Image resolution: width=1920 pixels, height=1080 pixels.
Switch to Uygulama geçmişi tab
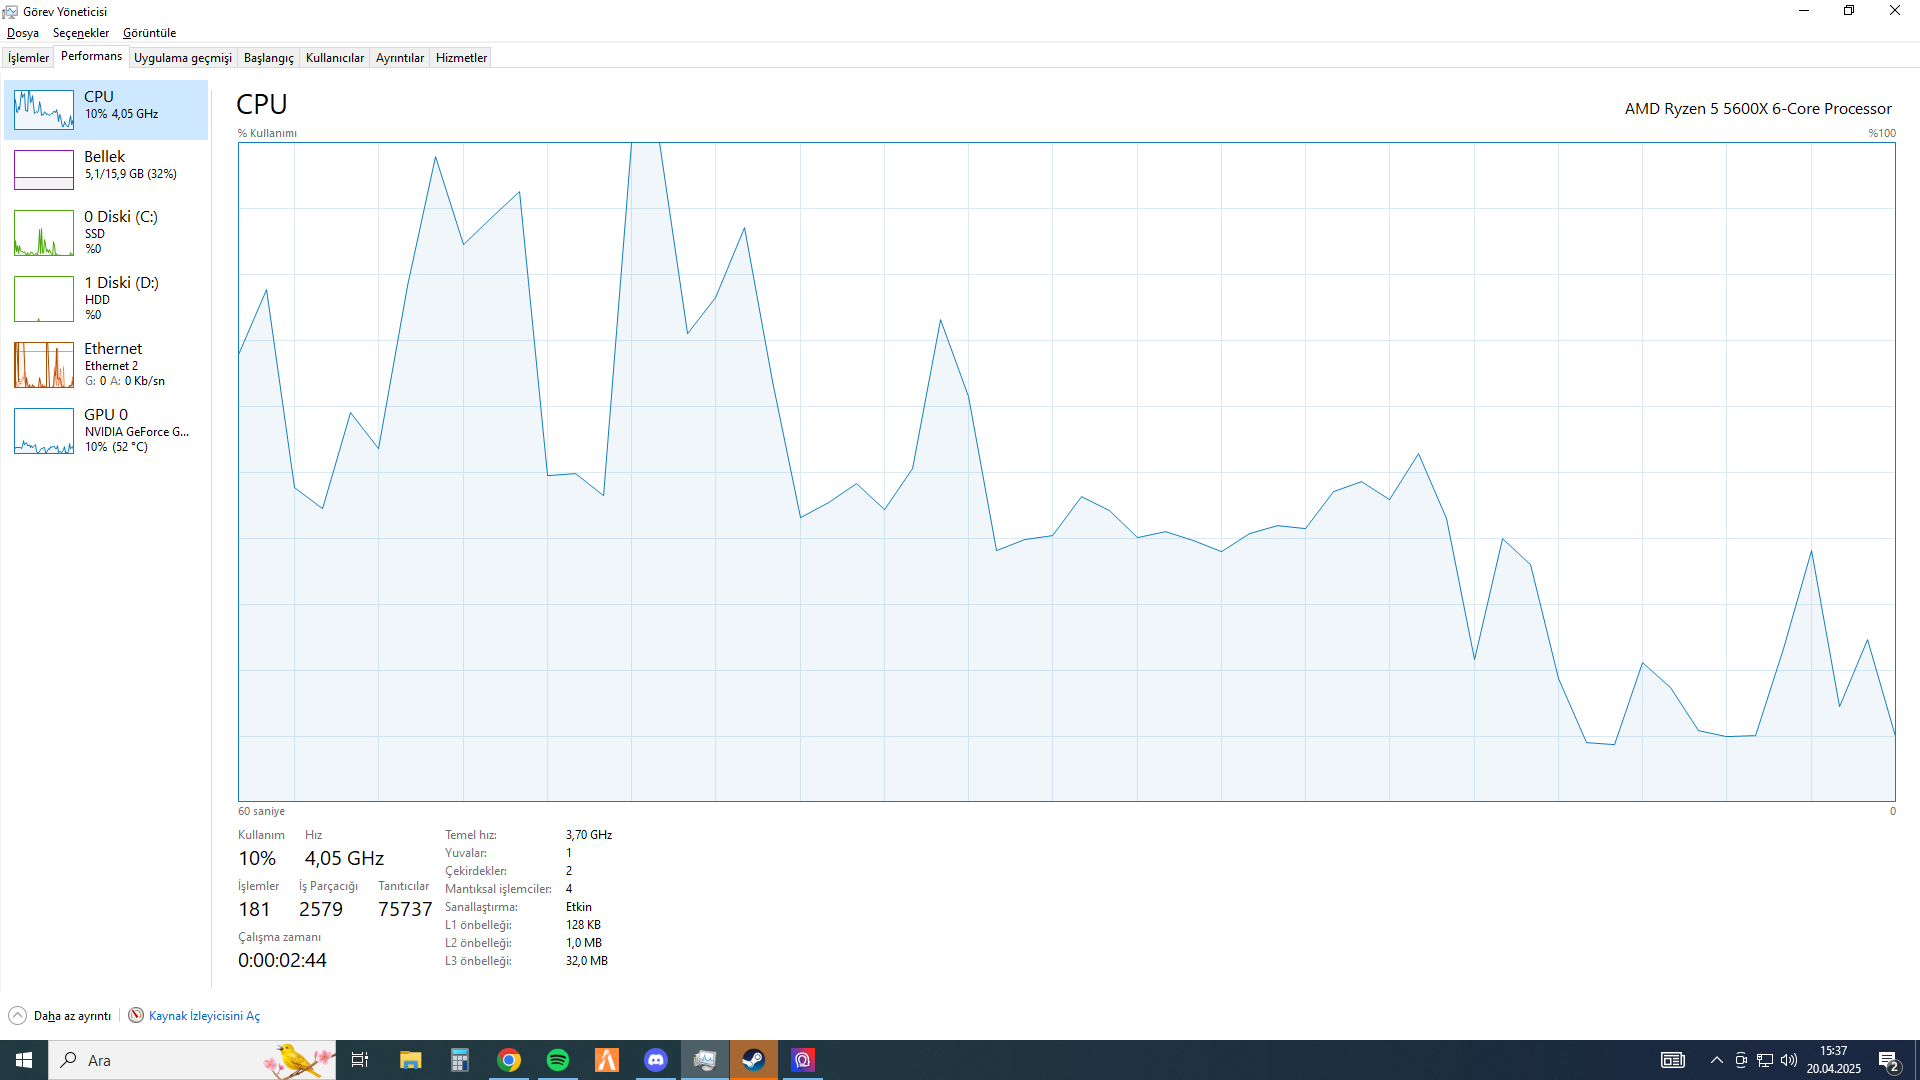182,58
